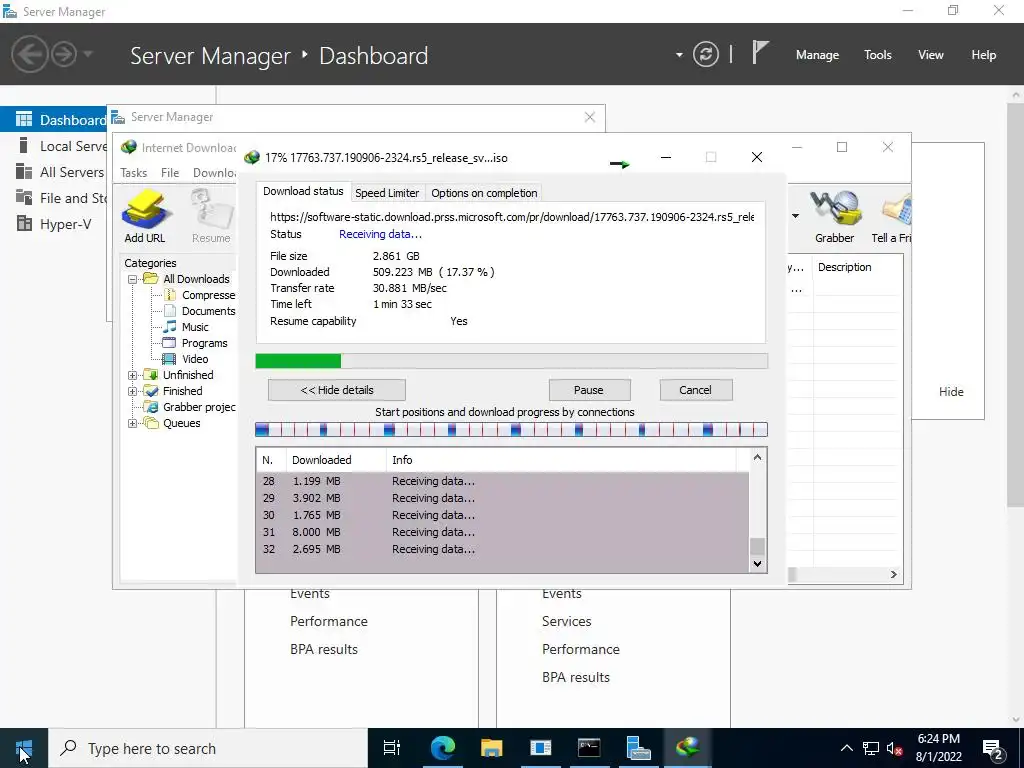1024x768 pixels.
Task: Click the Server Manager back arrow
Action: tap(29, 54)
